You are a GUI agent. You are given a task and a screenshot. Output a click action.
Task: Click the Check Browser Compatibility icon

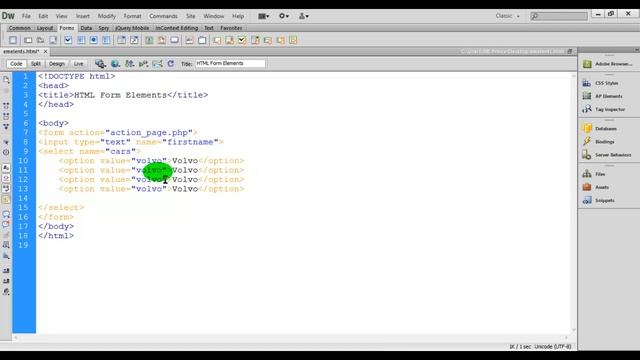157,64
